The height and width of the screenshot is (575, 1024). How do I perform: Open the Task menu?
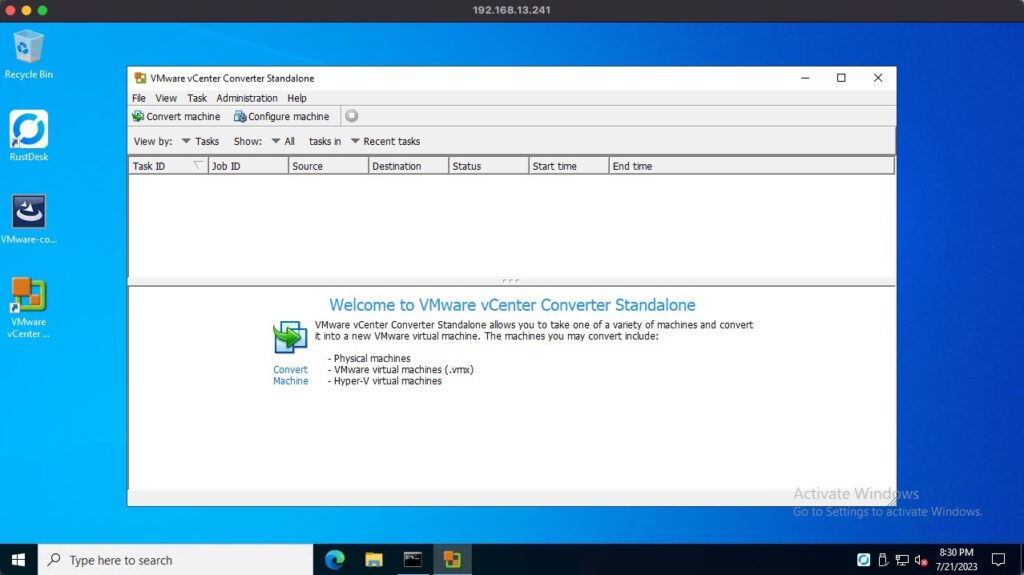(x=197, y=98)
